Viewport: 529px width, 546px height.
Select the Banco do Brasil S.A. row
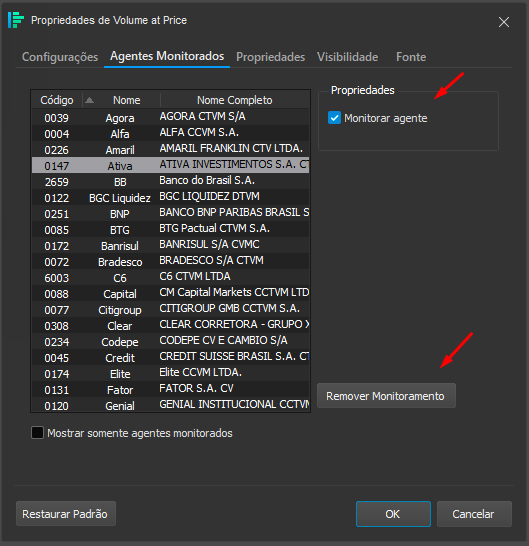pyautogui.click(x=171, y=181)
